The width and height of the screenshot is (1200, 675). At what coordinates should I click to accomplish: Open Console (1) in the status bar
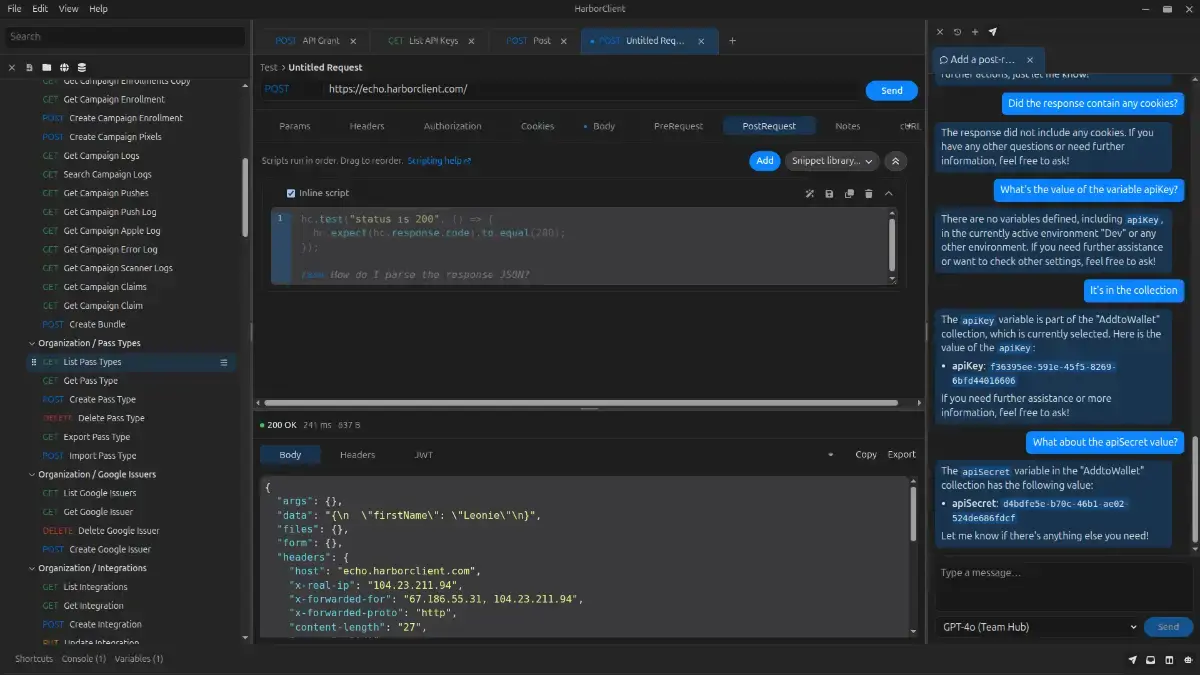pos(84,659)
